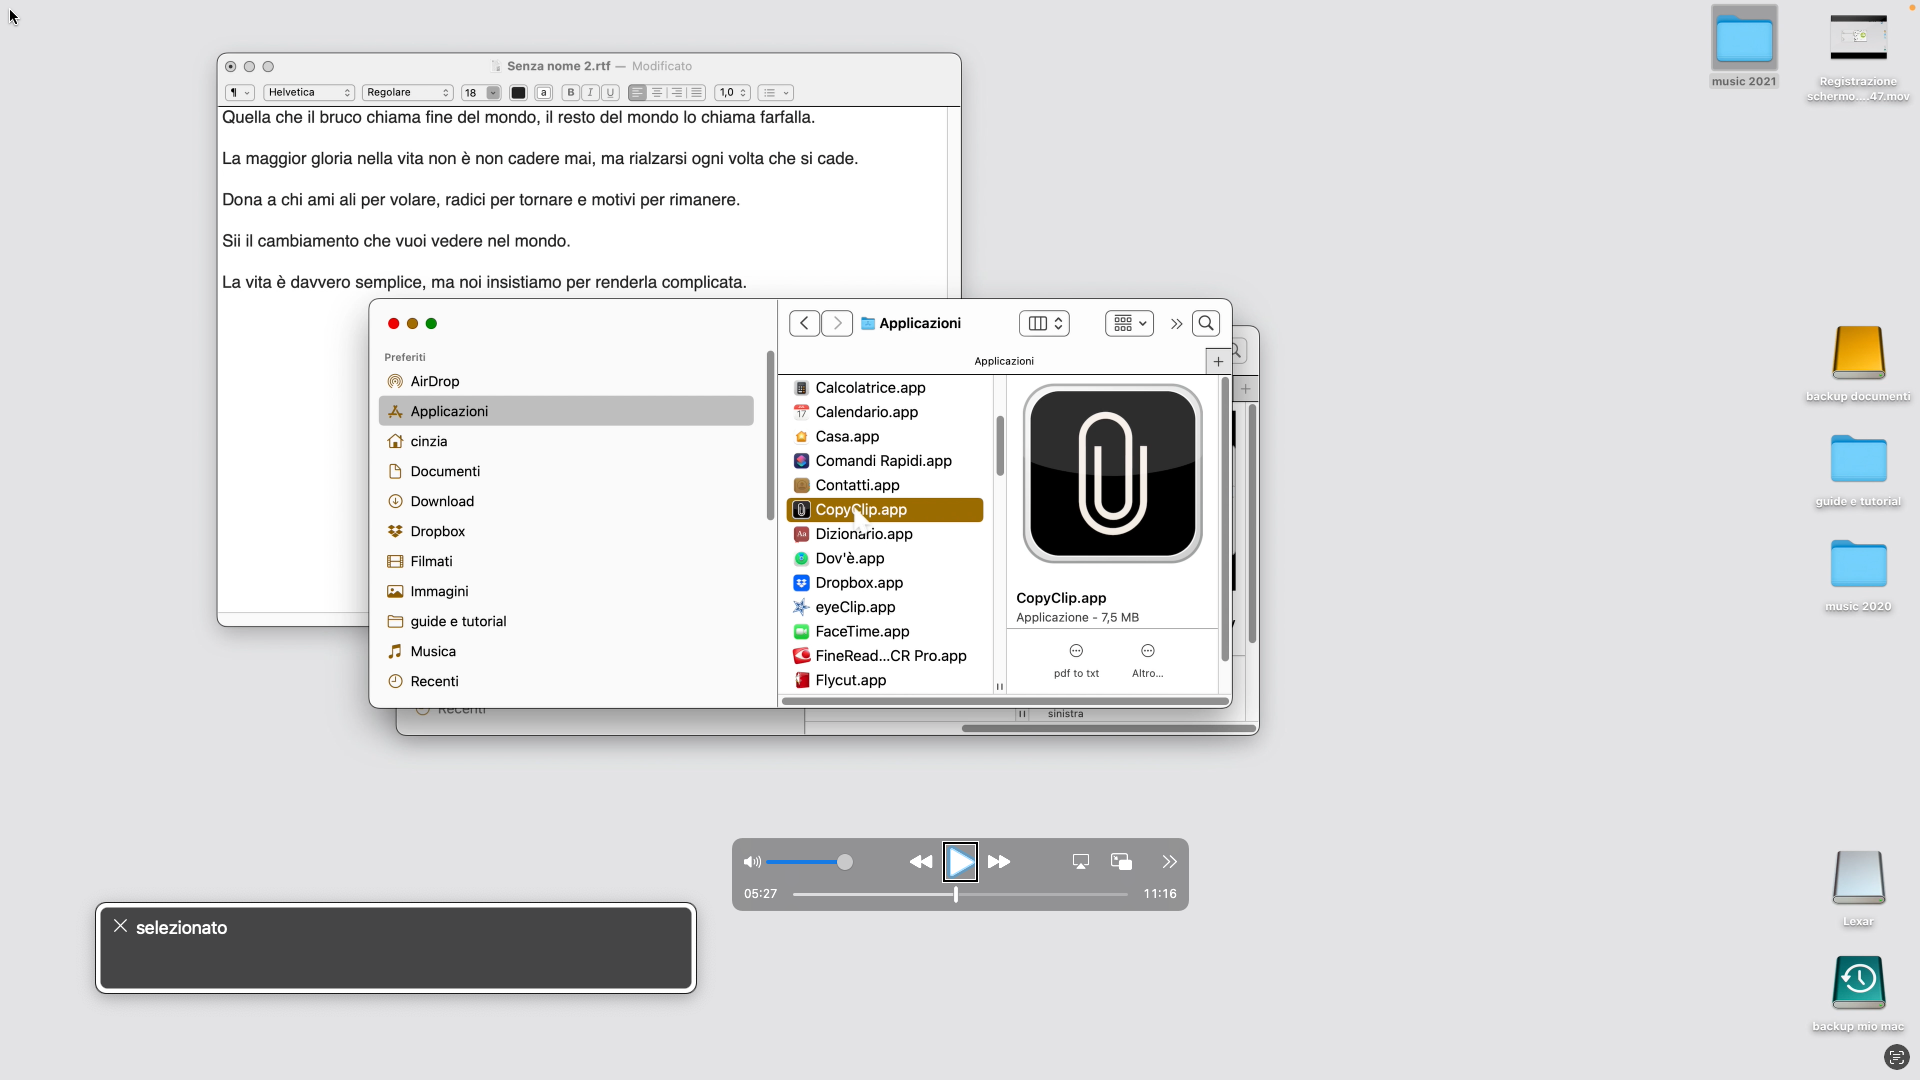The width and height of the screenshot is (1920, 1080).
Task: Open Documenti in Finder sidebar
Action: (566, 471)
